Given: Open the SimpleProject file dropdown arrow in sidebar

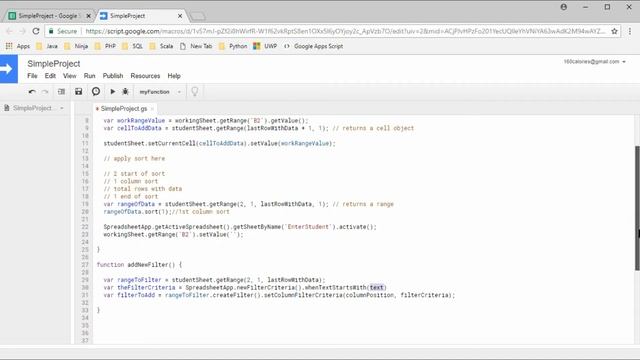Looking at the screenshot, I should (62, 108).
